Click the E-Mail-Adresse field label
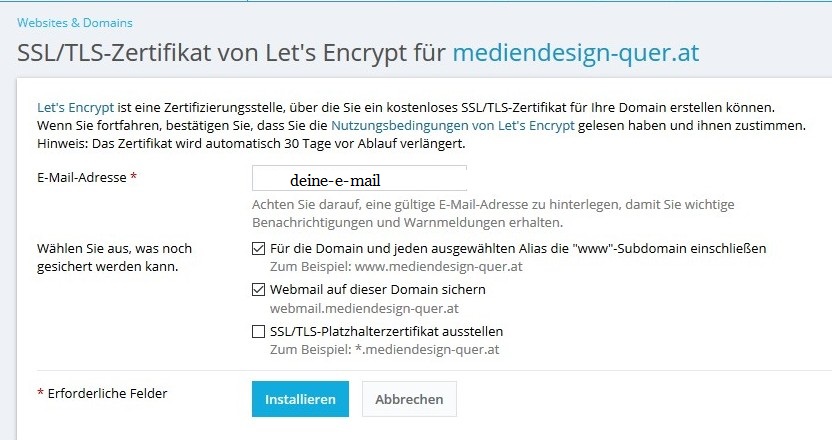The image size is (832, 440). [x=86, y=177]
